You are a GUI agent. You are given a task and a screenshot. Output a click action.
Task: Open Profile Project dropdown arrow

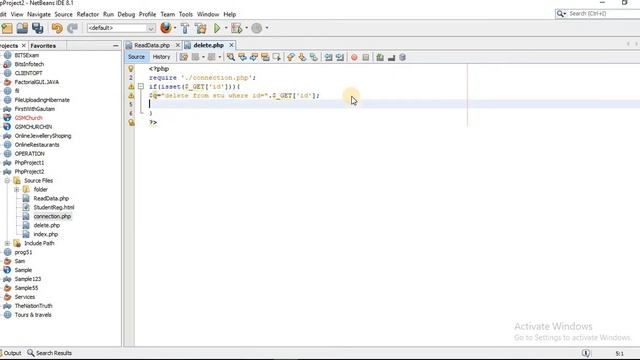tap(267, 28)
